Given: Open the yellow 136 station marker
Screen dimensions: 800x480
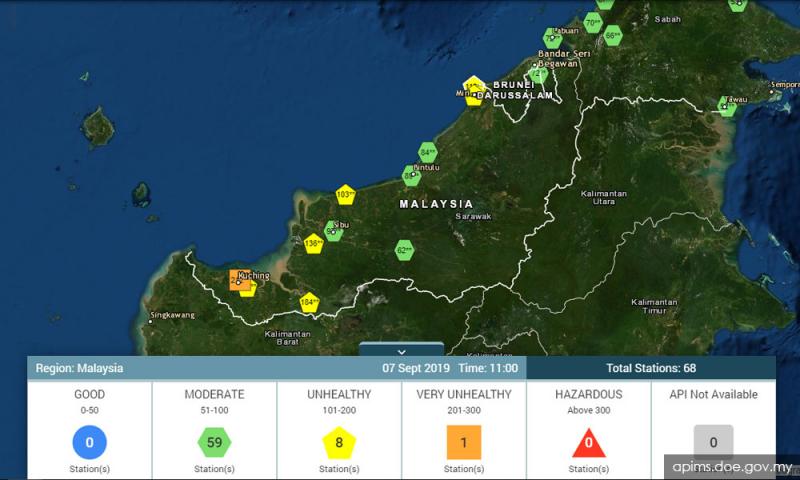Looking at the screenshot, I should coord(313,243).
